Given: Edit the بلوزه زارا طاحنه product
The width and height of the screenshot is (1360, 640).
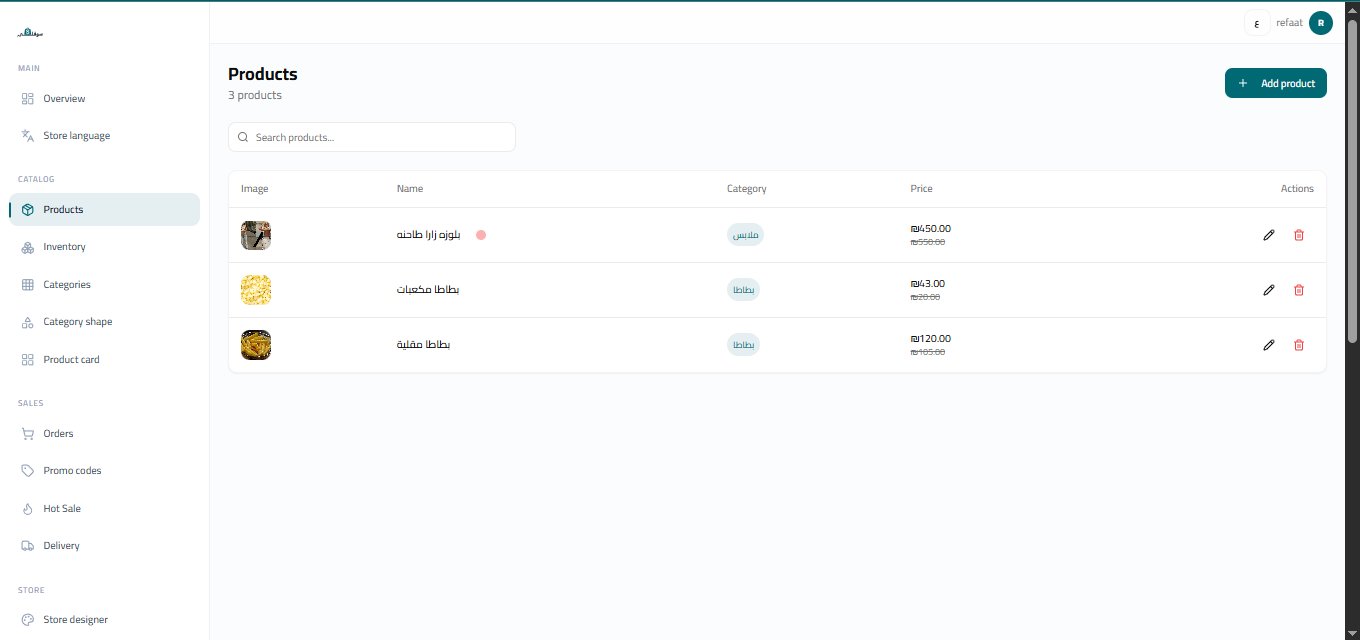Looking at the screenshot, I should point(1269,235).
